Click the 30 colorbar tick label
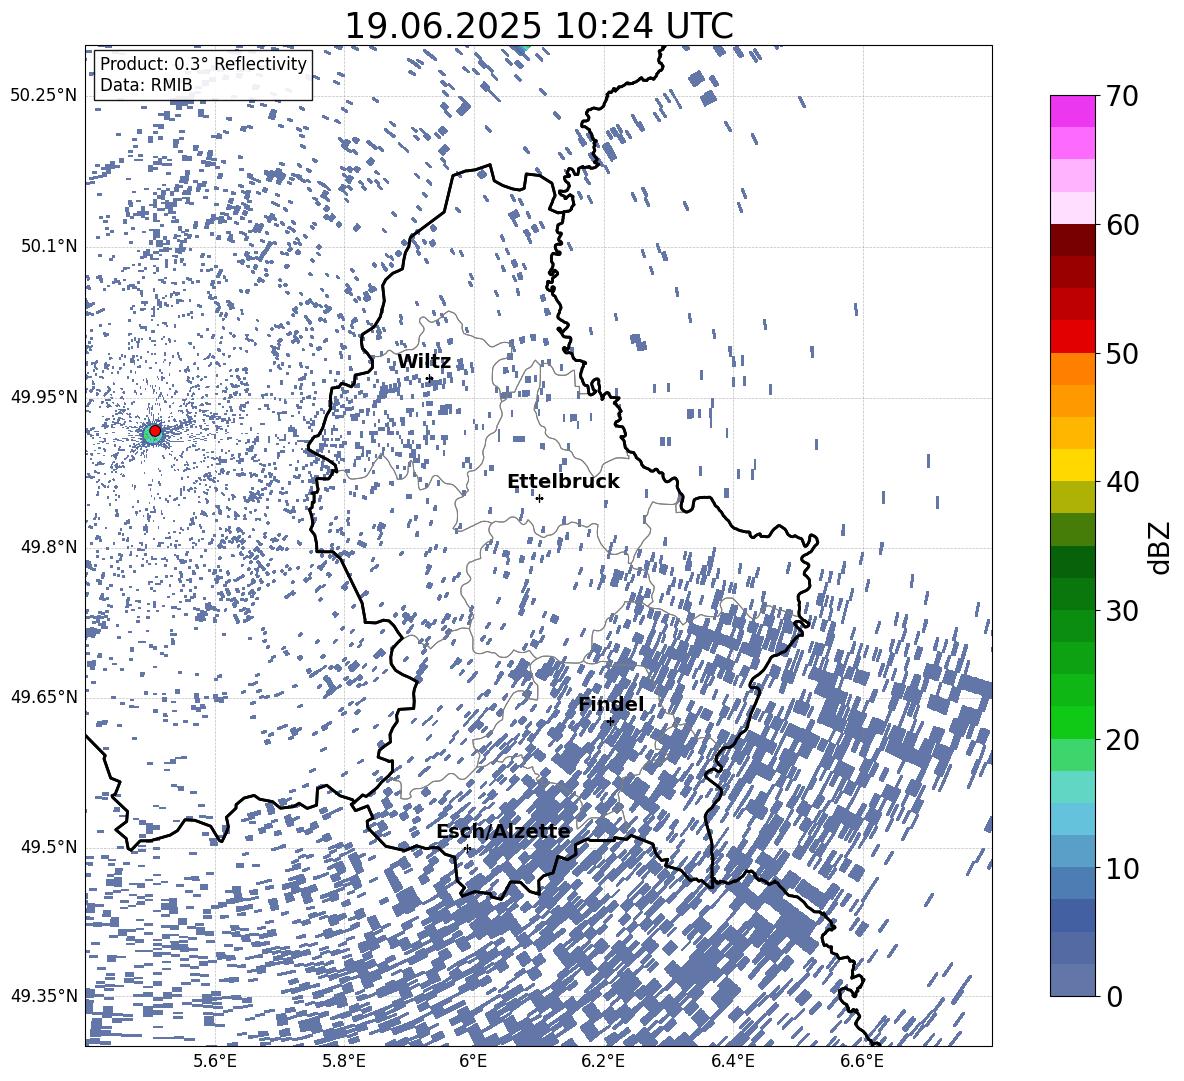 tap(1122, 611)
